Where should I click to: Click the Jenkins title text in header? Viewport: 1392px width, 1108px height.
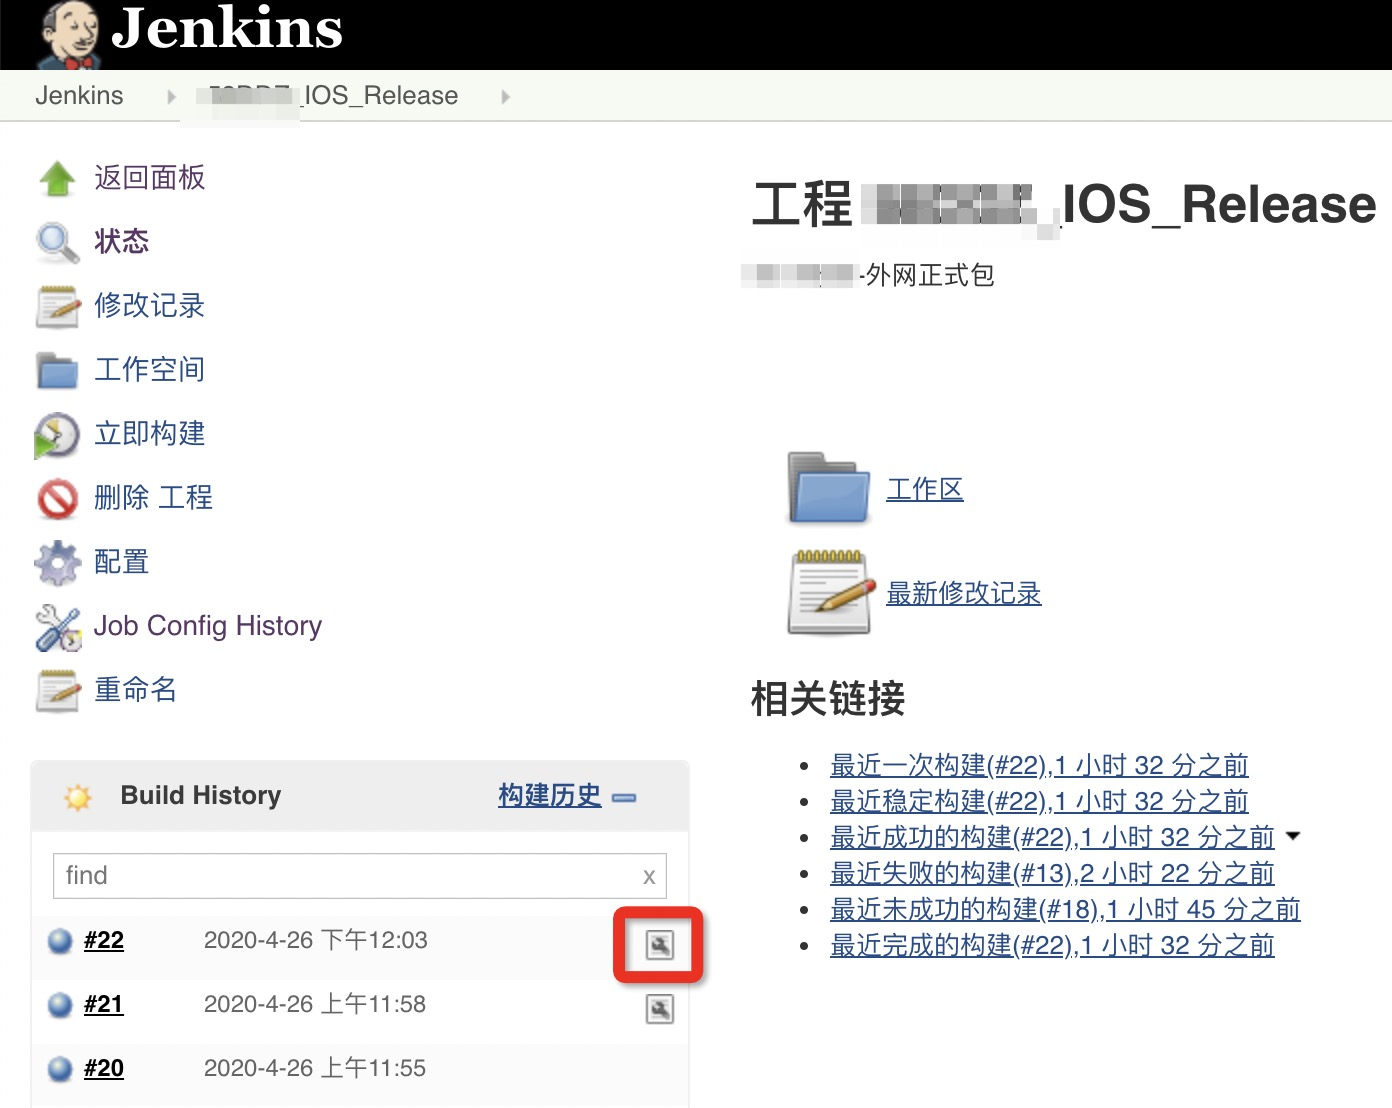click(x=227, y=28)
